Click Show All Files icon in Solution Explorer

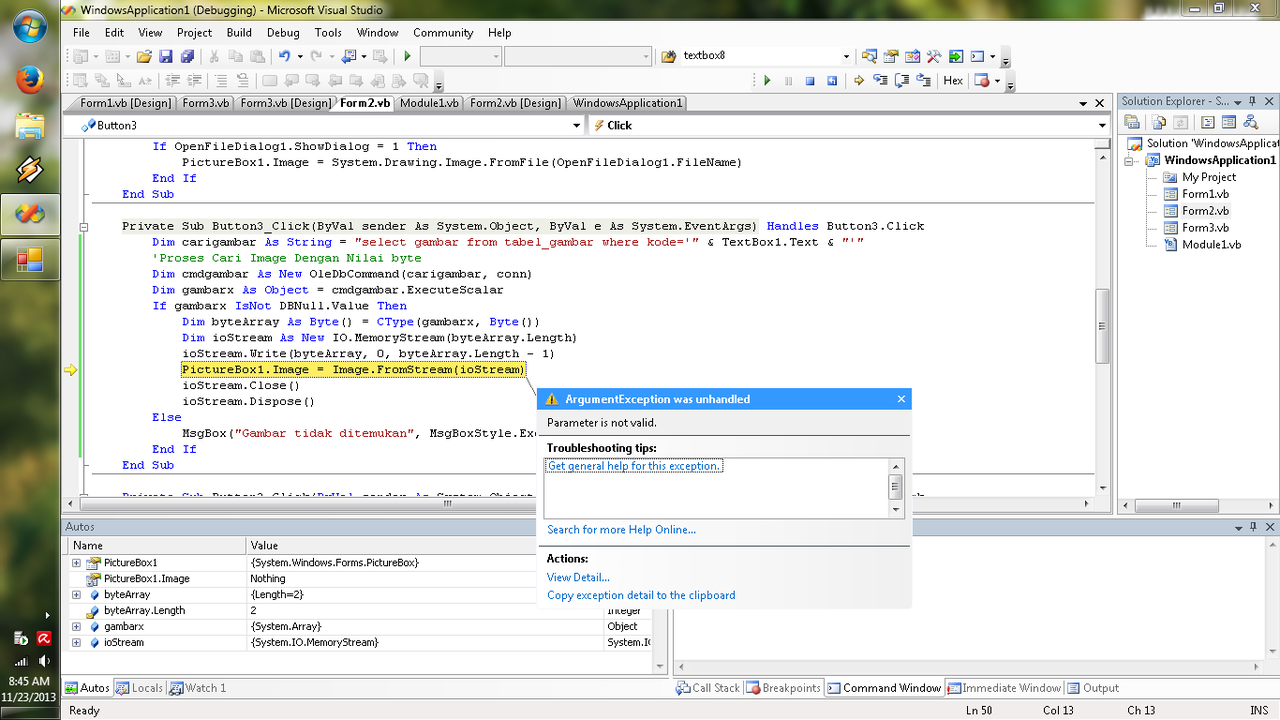pos(1158,122)
